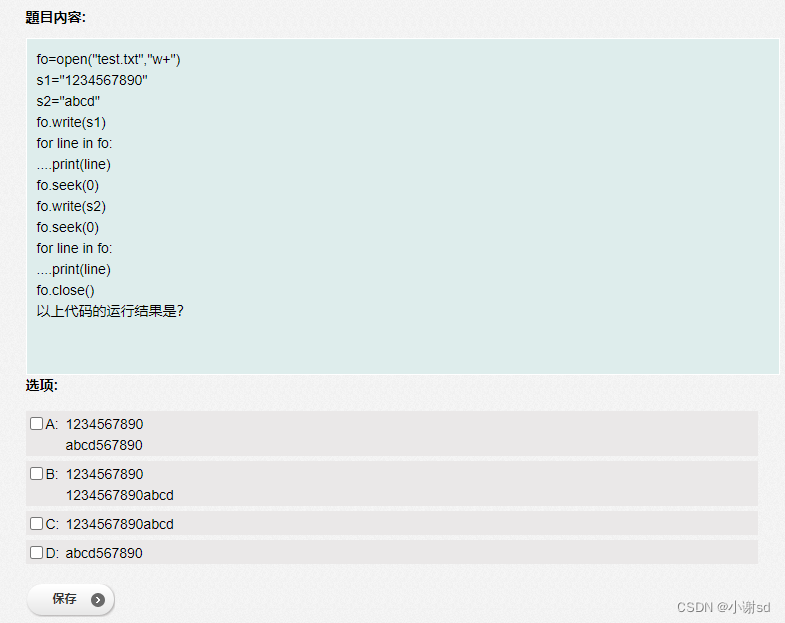Click code line fo.write(s2)
The width and height of the screenshot is (785, 623).
tap(71, 206)
